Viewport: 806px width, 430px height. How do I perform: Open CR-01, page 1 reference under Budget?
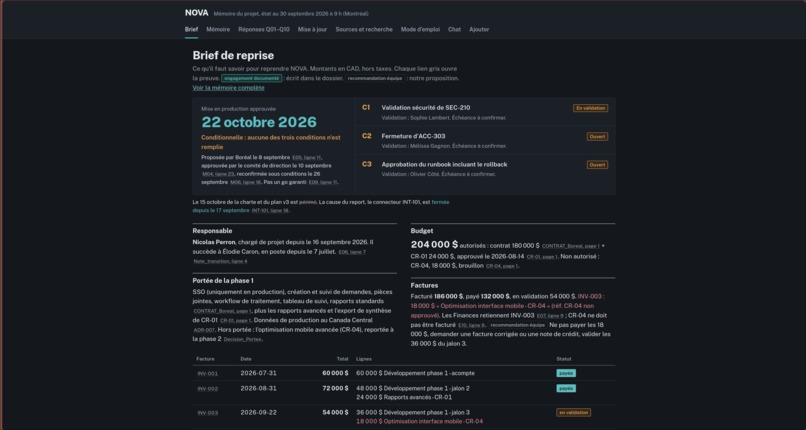coord(542,257)
